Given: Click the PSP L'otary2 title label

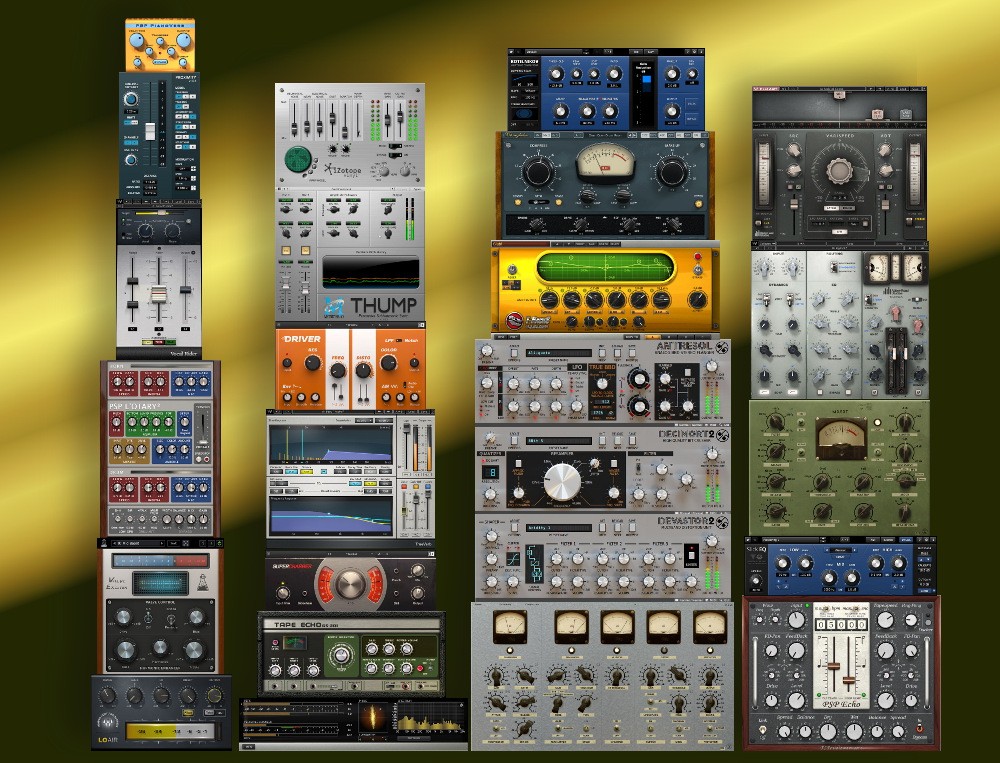Looking at the screenshot, I should (135, 405).
